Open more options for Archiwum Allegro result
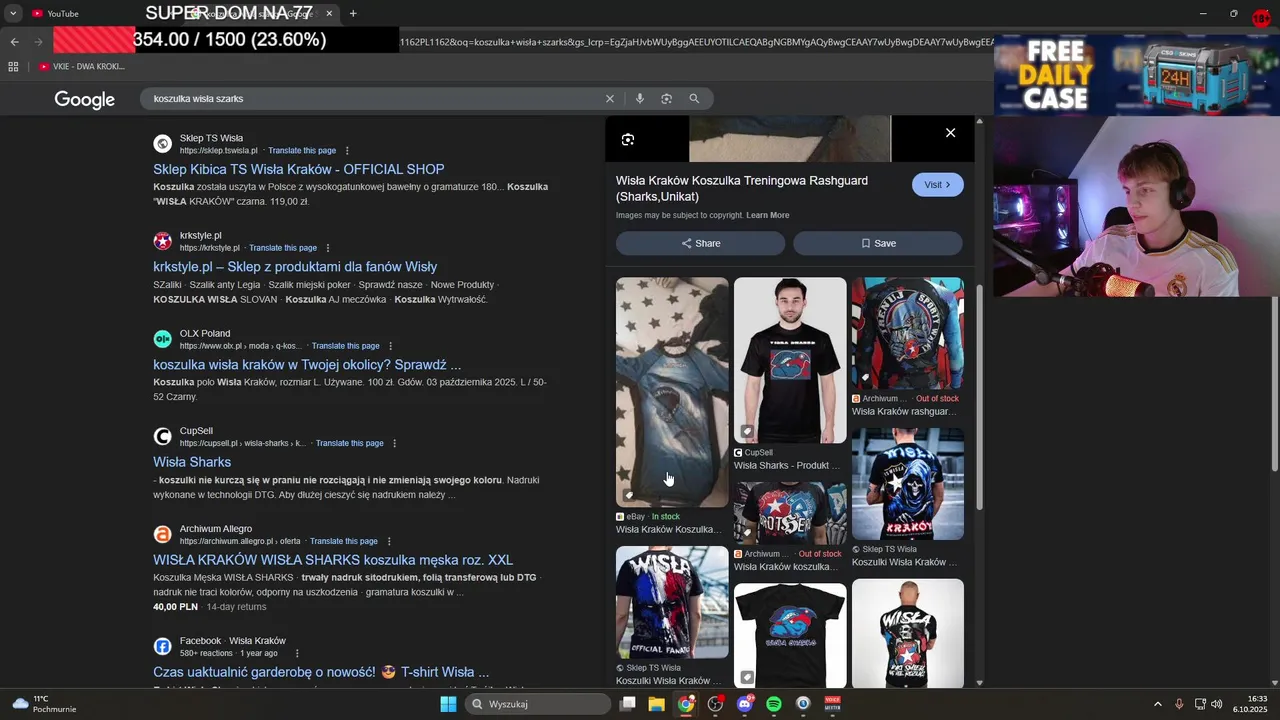Viewport: 1280px width, 720px height. pos(388,541)
